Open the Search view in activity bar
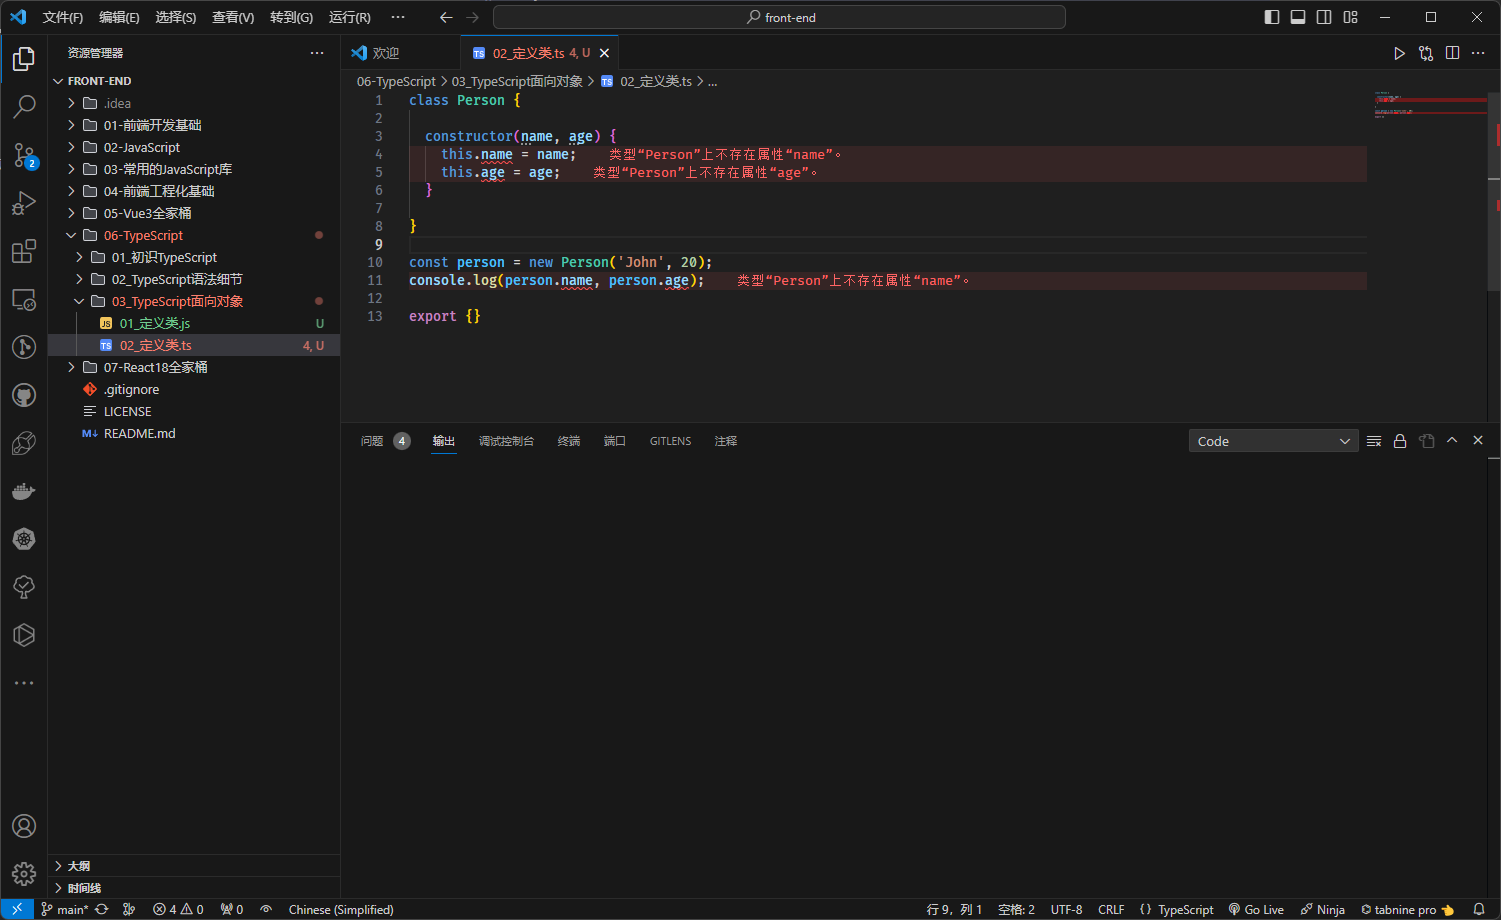 coord(24,106)
